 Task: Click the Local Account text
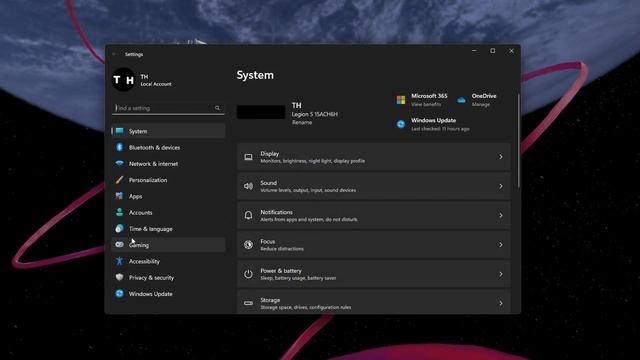click(156, 84)
